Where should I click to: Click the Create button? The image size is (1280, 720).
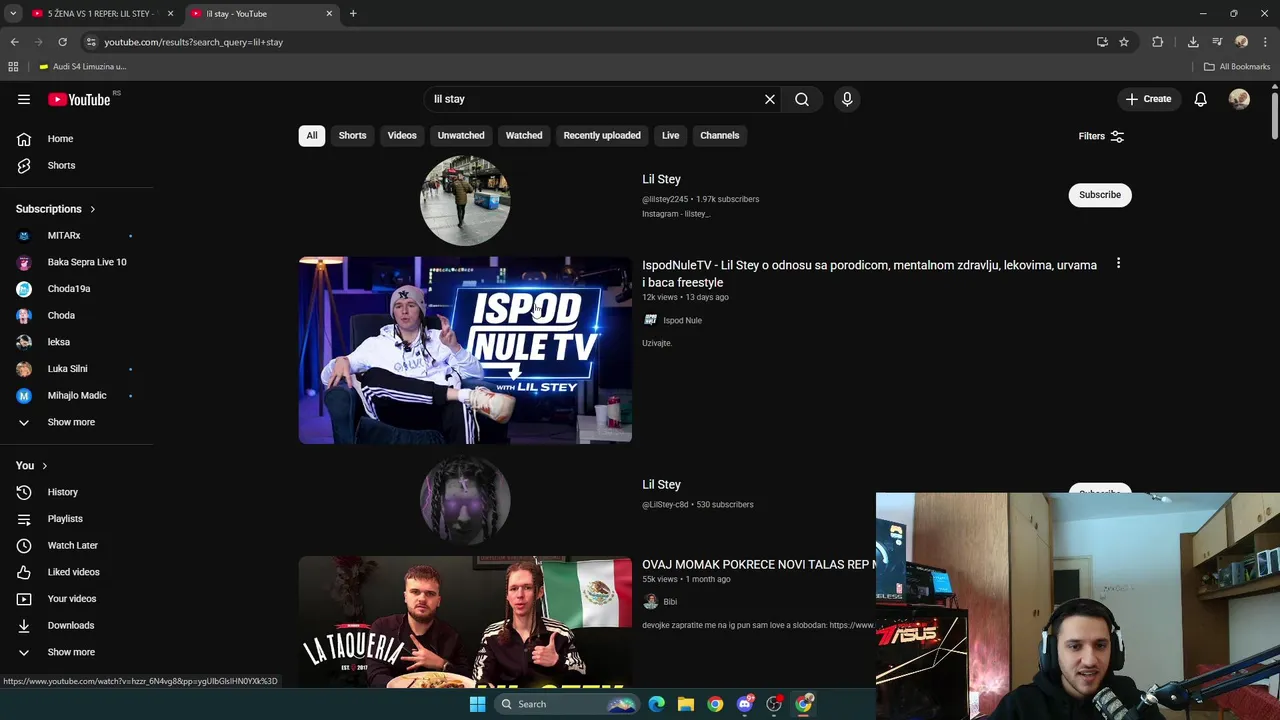tap(1148, 99)
